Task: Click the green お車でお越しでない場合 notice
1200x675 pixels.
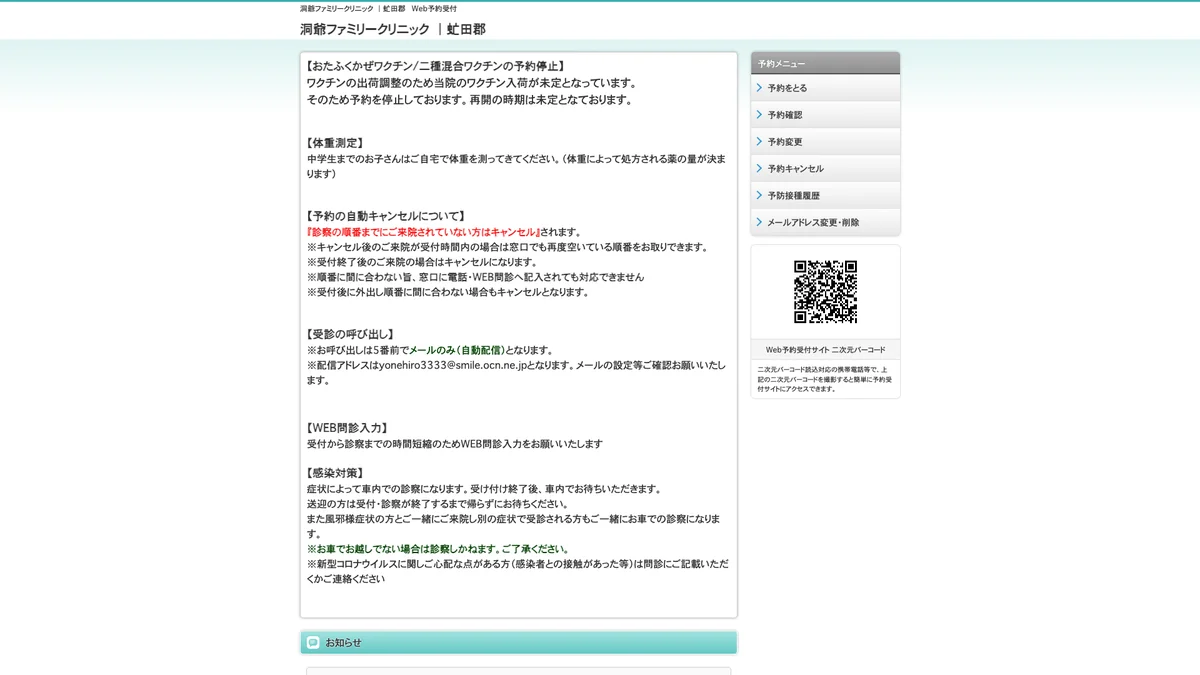Action: coord(438,549)
